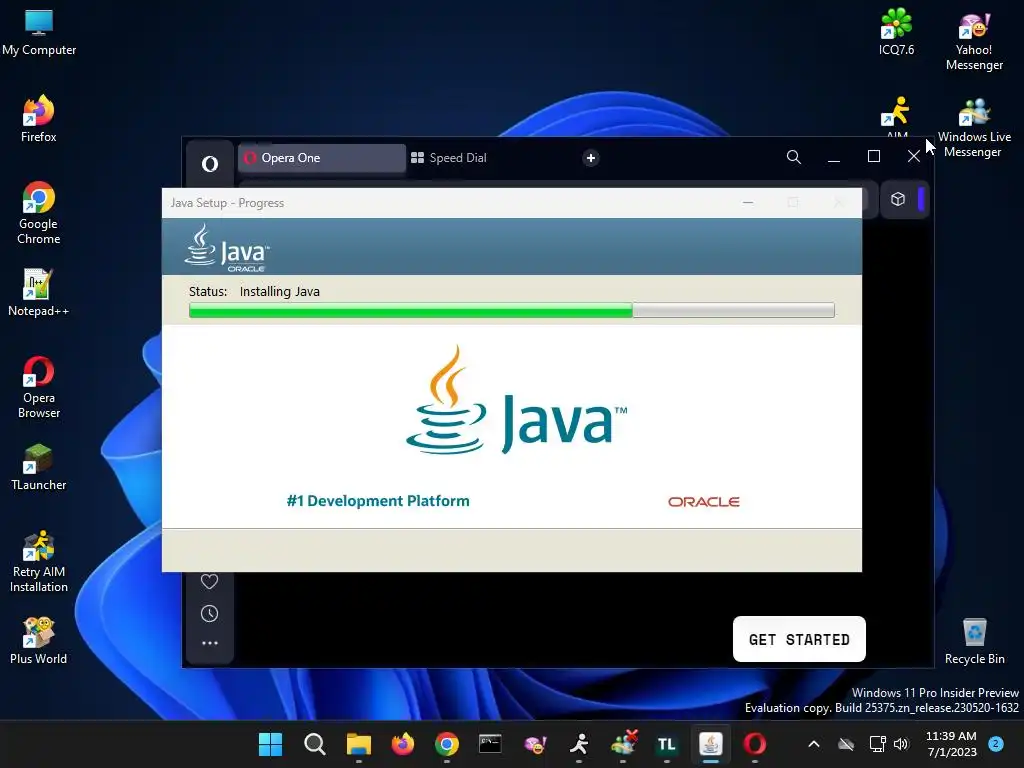Switch to Firefox on the taskbar

(402, 744)
